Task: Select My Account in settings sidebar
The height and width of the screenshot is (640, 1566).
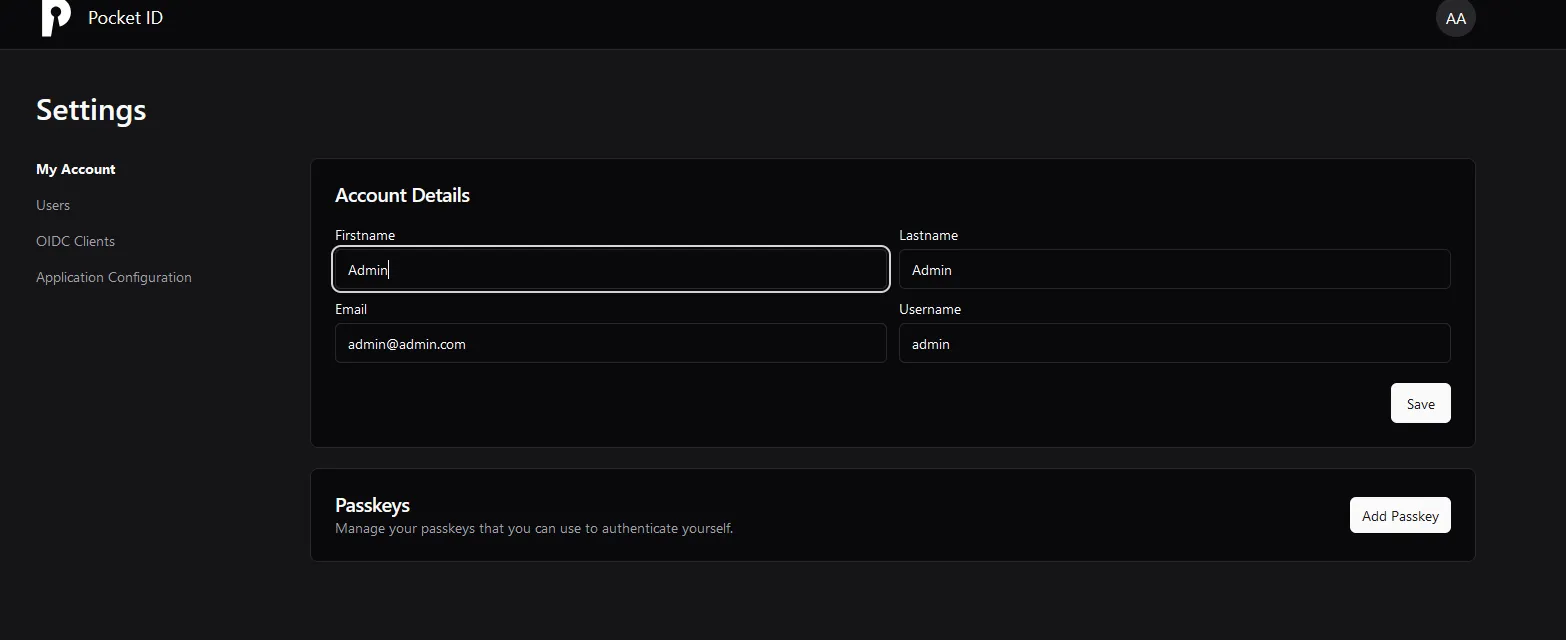Action: [76, 169]
